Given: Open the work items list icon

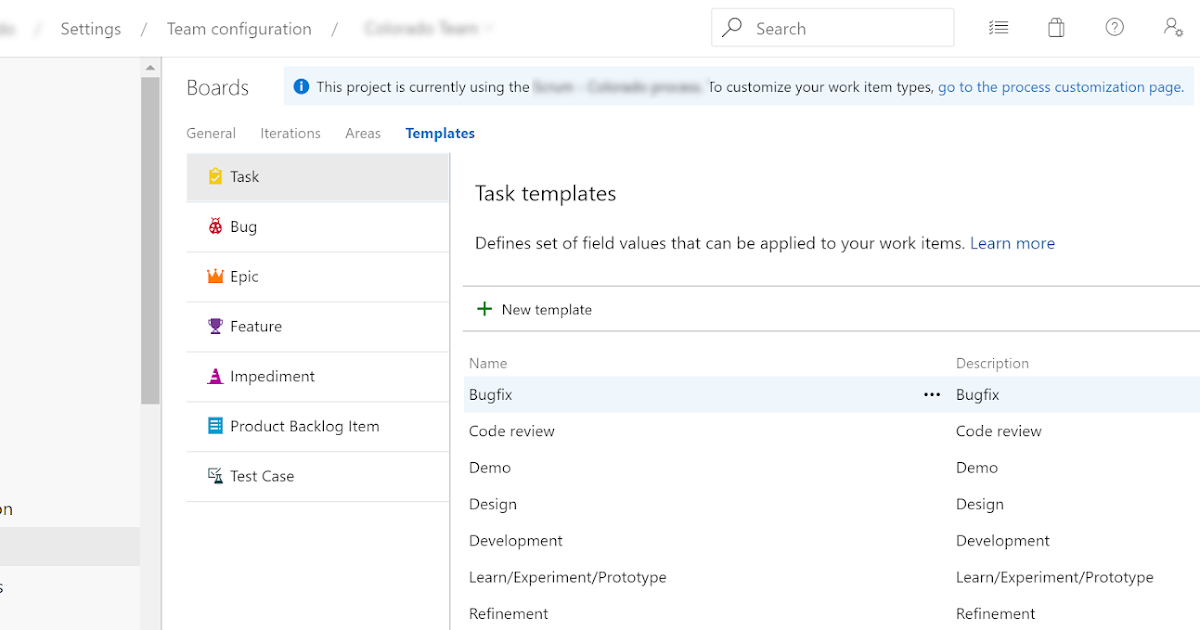Looking at the screenshot, I should pos(998,27).
